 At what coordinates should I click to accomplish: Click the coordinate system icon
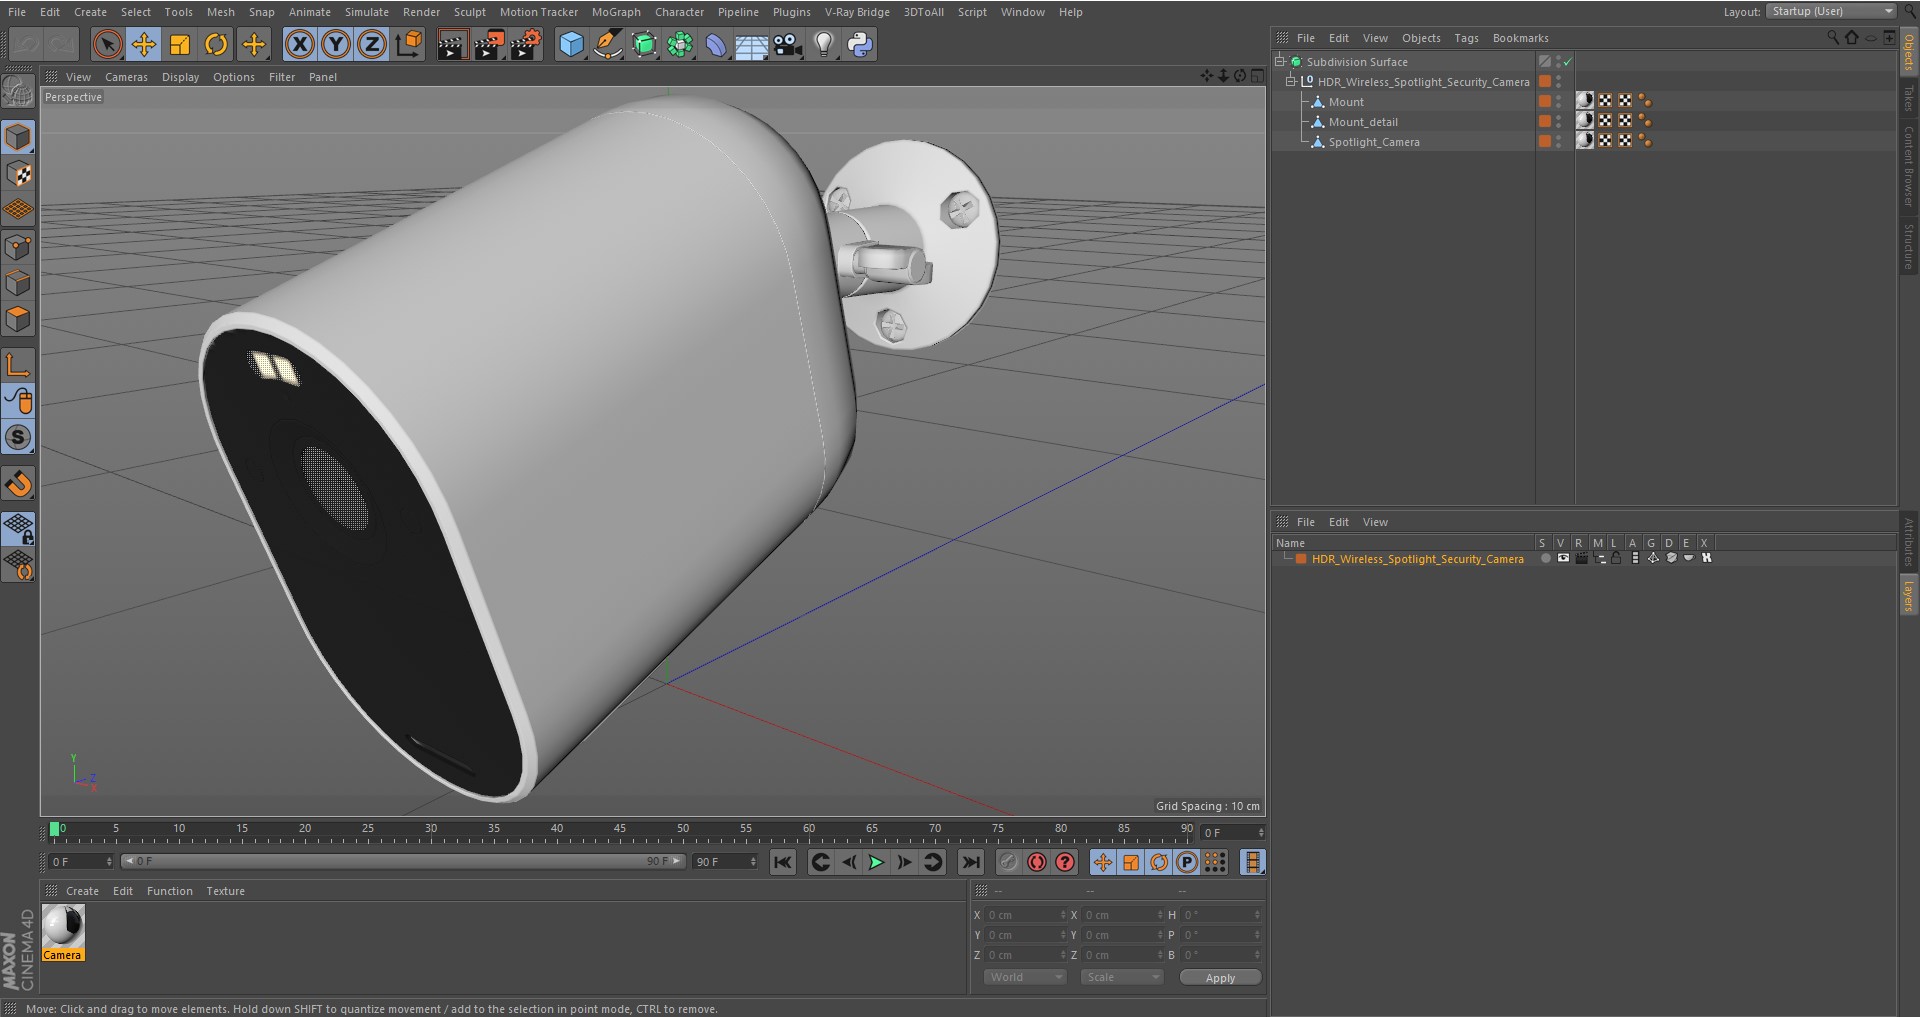click(409, 44)
